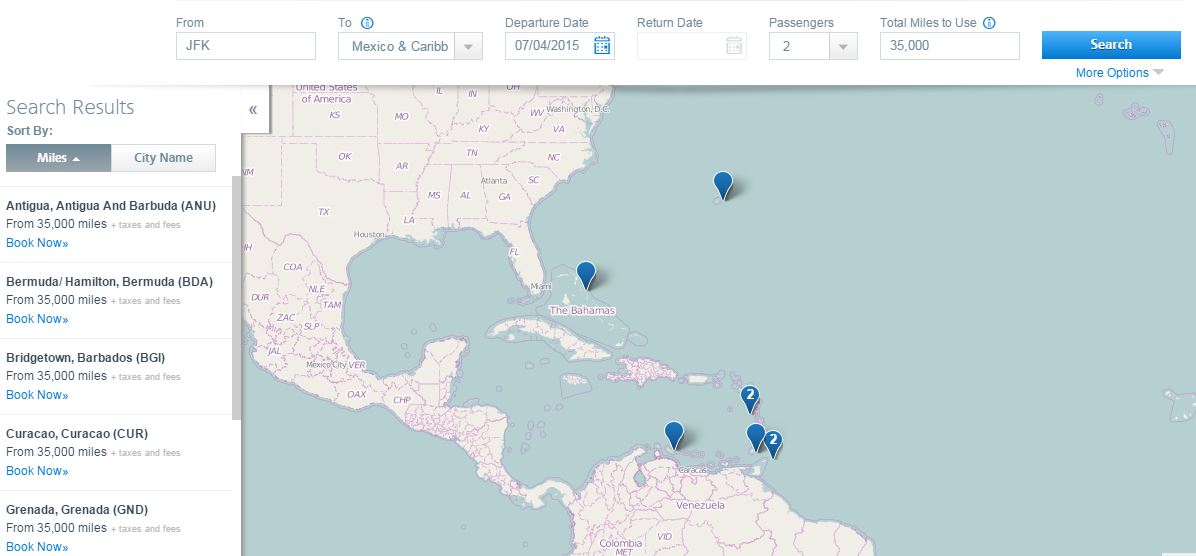Click the map pin over The Bahamas
Screen dimensions: 1196x556
[x=586, y=274]
